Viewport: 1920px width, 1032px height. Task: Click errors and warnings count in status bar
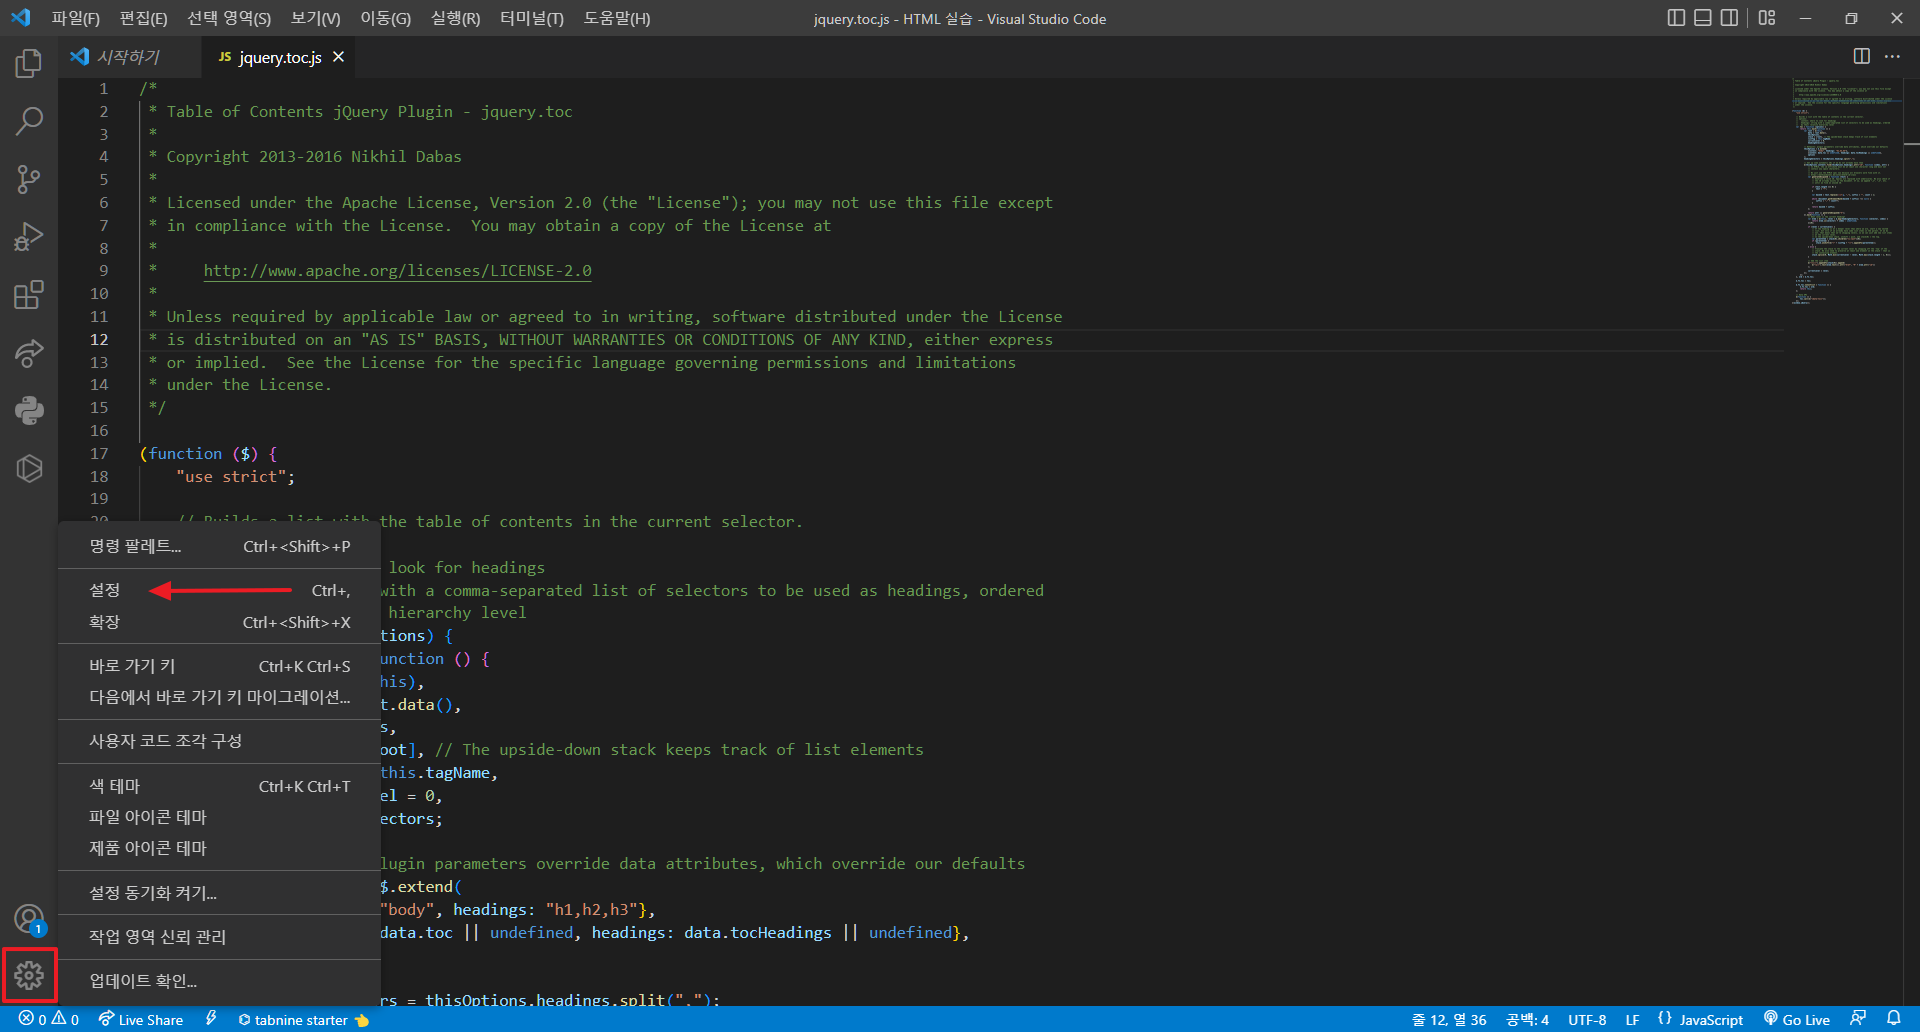(48, 1019)
